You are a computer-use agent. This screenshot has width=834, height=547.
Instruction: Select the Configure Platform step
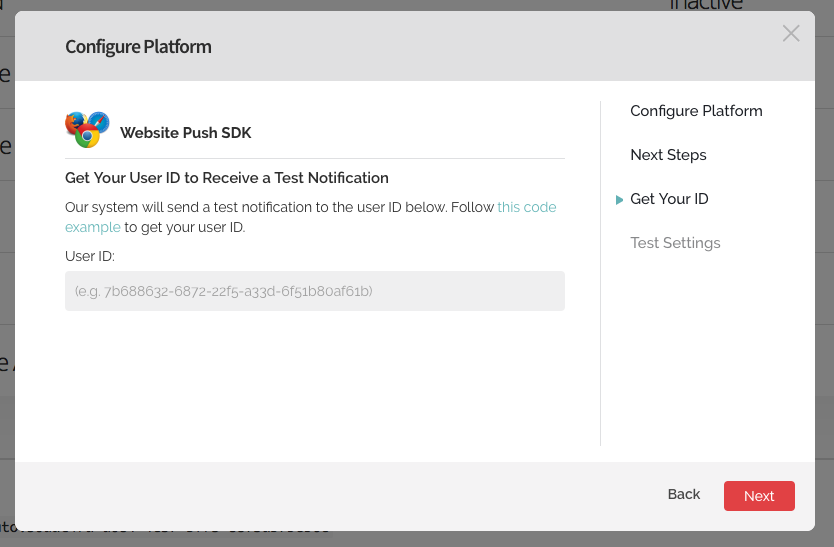tap(696, 111)
